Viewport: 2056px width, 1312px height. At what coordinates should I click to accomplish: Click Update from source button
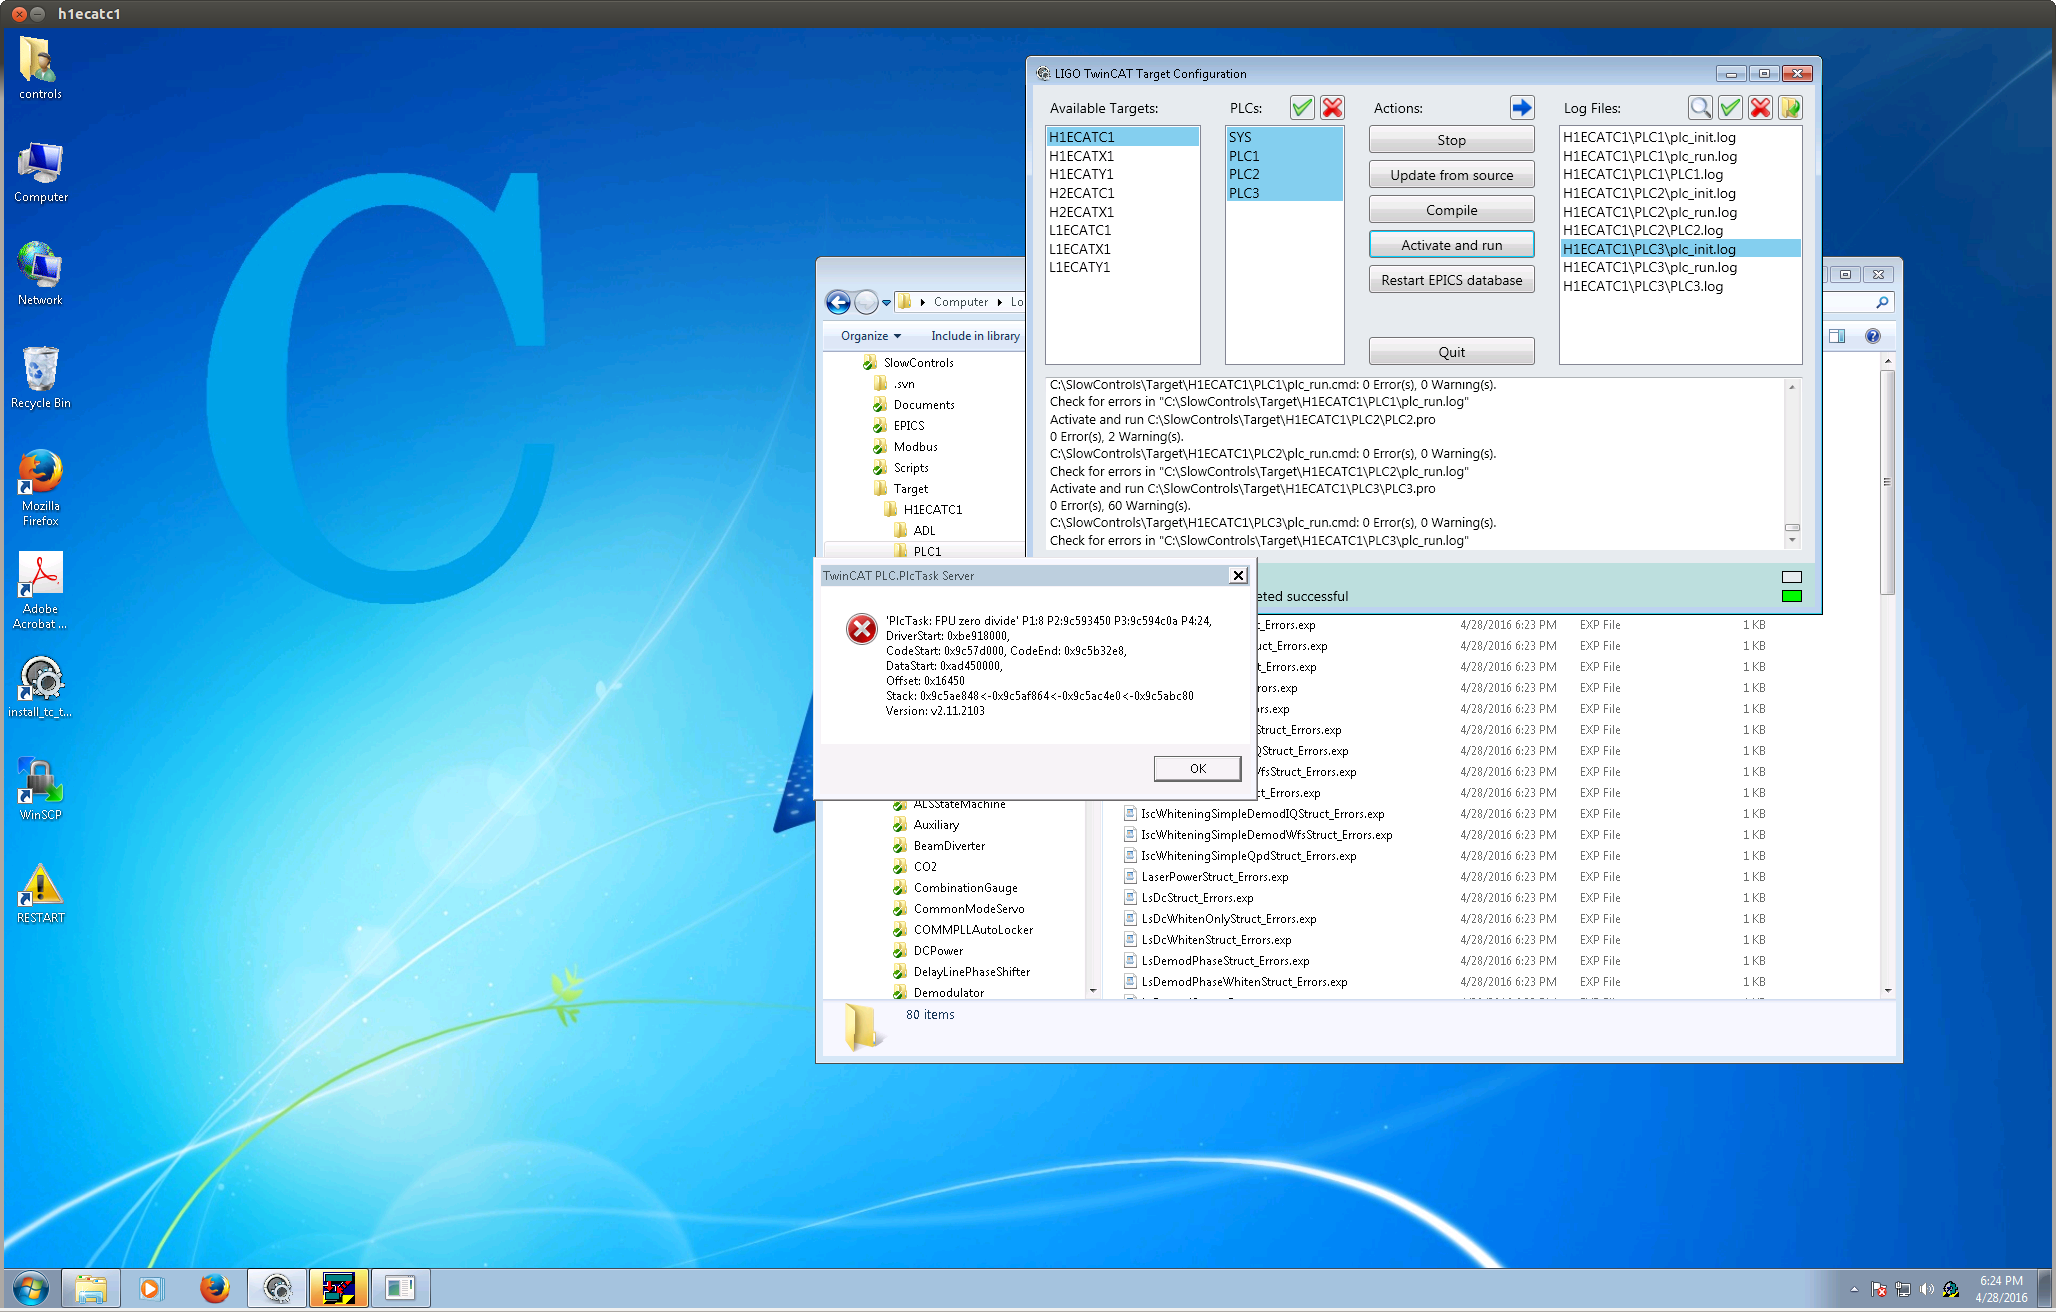coord(1451,175)
